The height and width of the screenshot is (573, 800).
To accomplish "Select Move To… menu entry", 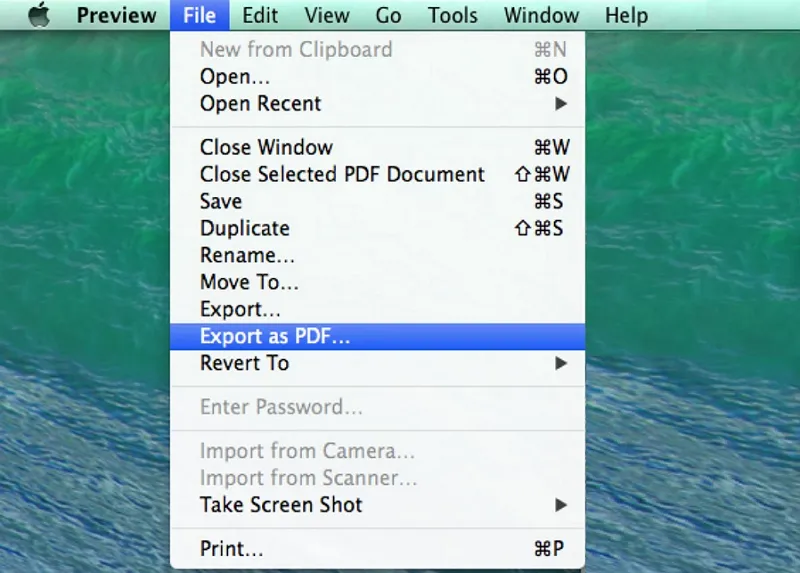I will (x=249, y=282).
